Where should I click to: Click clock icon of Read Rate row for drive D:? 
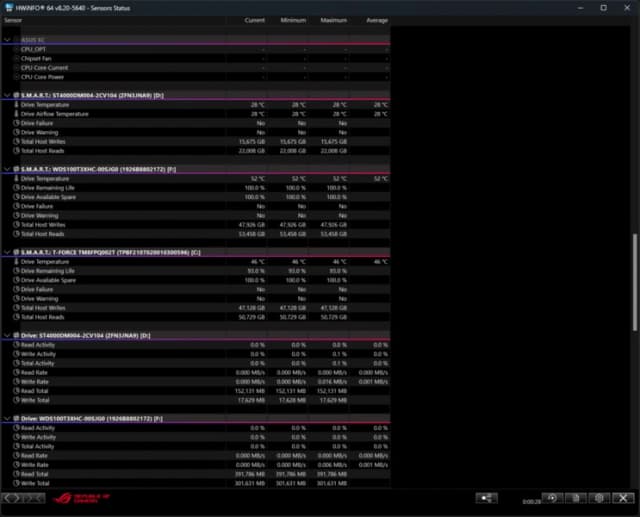(x=16, y=372)
